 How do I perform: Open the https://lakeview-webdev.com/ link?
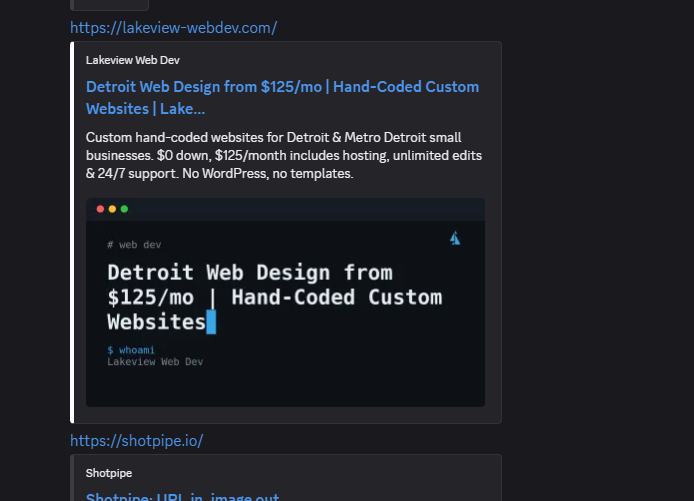[174, 28]
